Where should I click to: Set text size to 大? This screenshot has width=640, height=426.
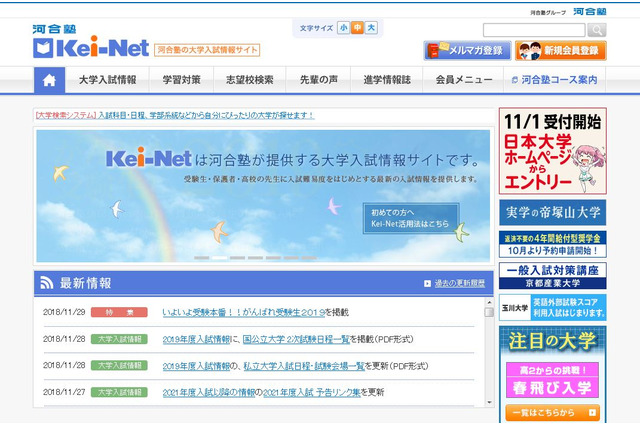tap(371, 28)
